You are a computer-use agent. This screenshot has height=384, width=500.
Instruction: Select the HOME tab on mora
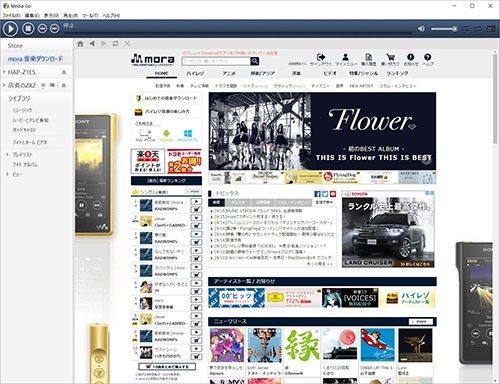pyautogui.click(x=162, y=73)
